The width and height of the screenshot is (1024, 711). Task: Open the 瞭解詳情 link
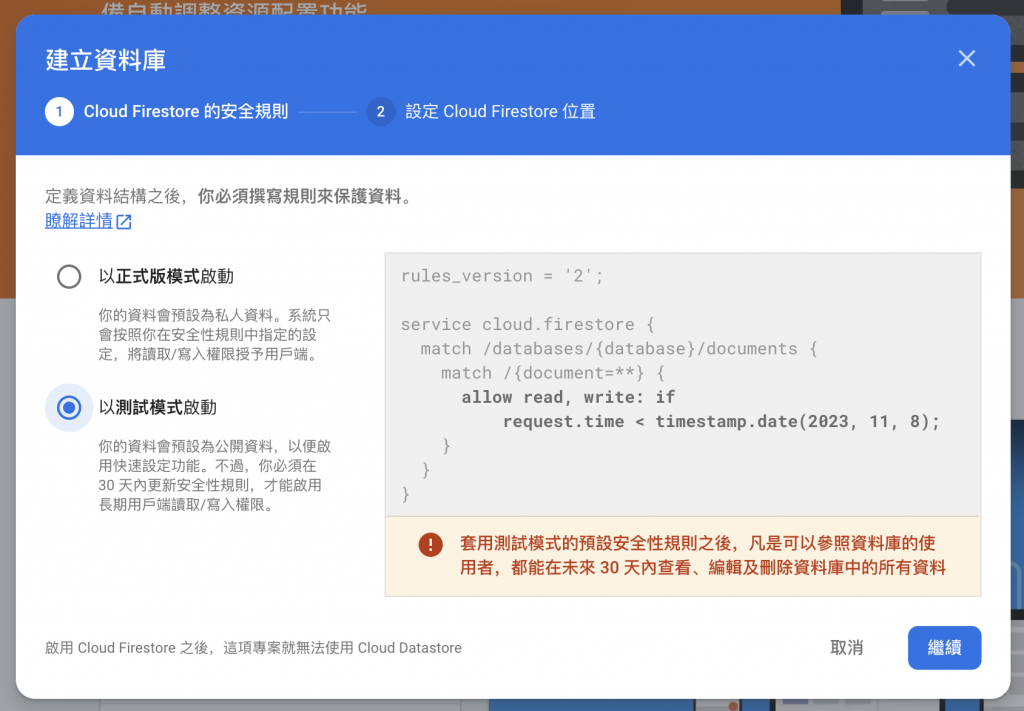point(79,221)
